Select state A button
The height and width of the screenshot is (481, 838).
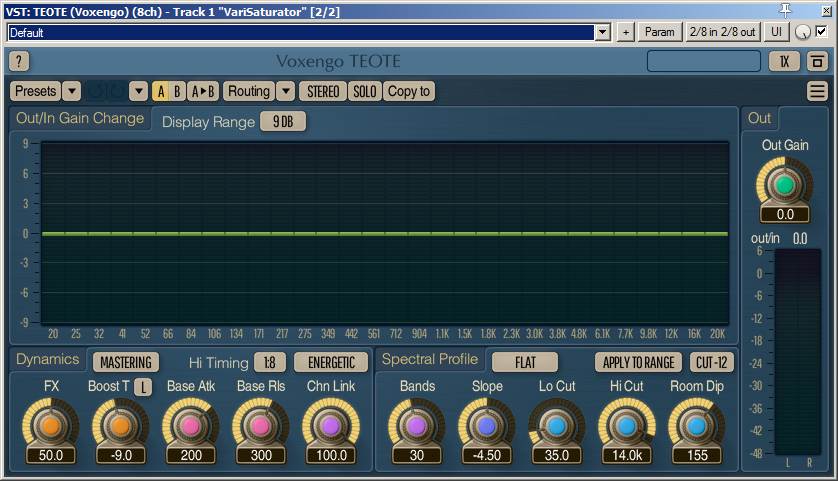point(161,91)
